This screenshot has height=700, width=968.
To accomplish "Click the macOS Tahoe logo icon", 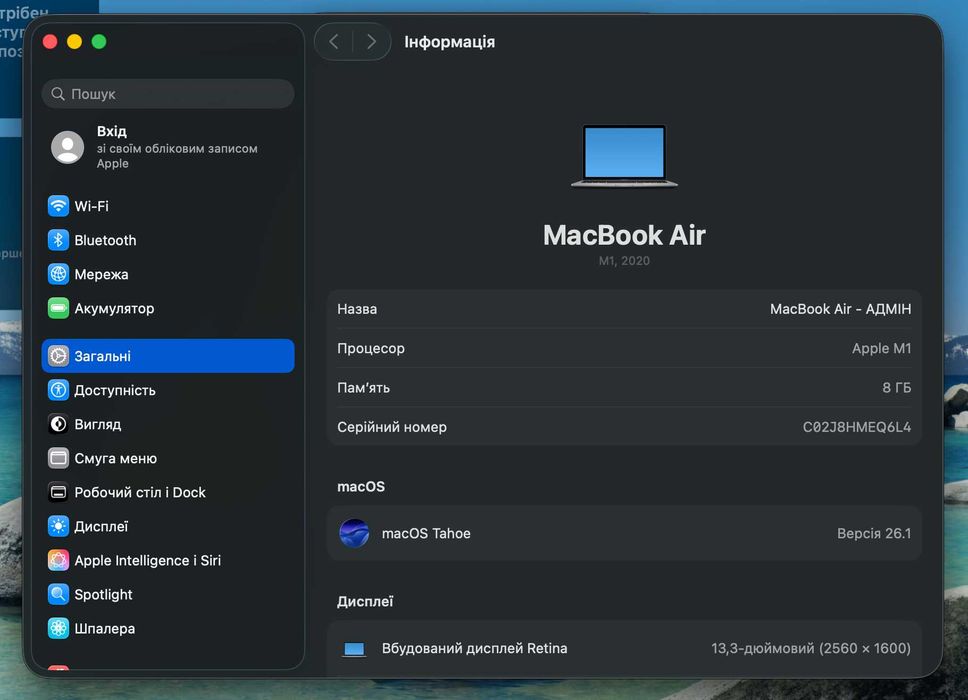I will (354, 533).
